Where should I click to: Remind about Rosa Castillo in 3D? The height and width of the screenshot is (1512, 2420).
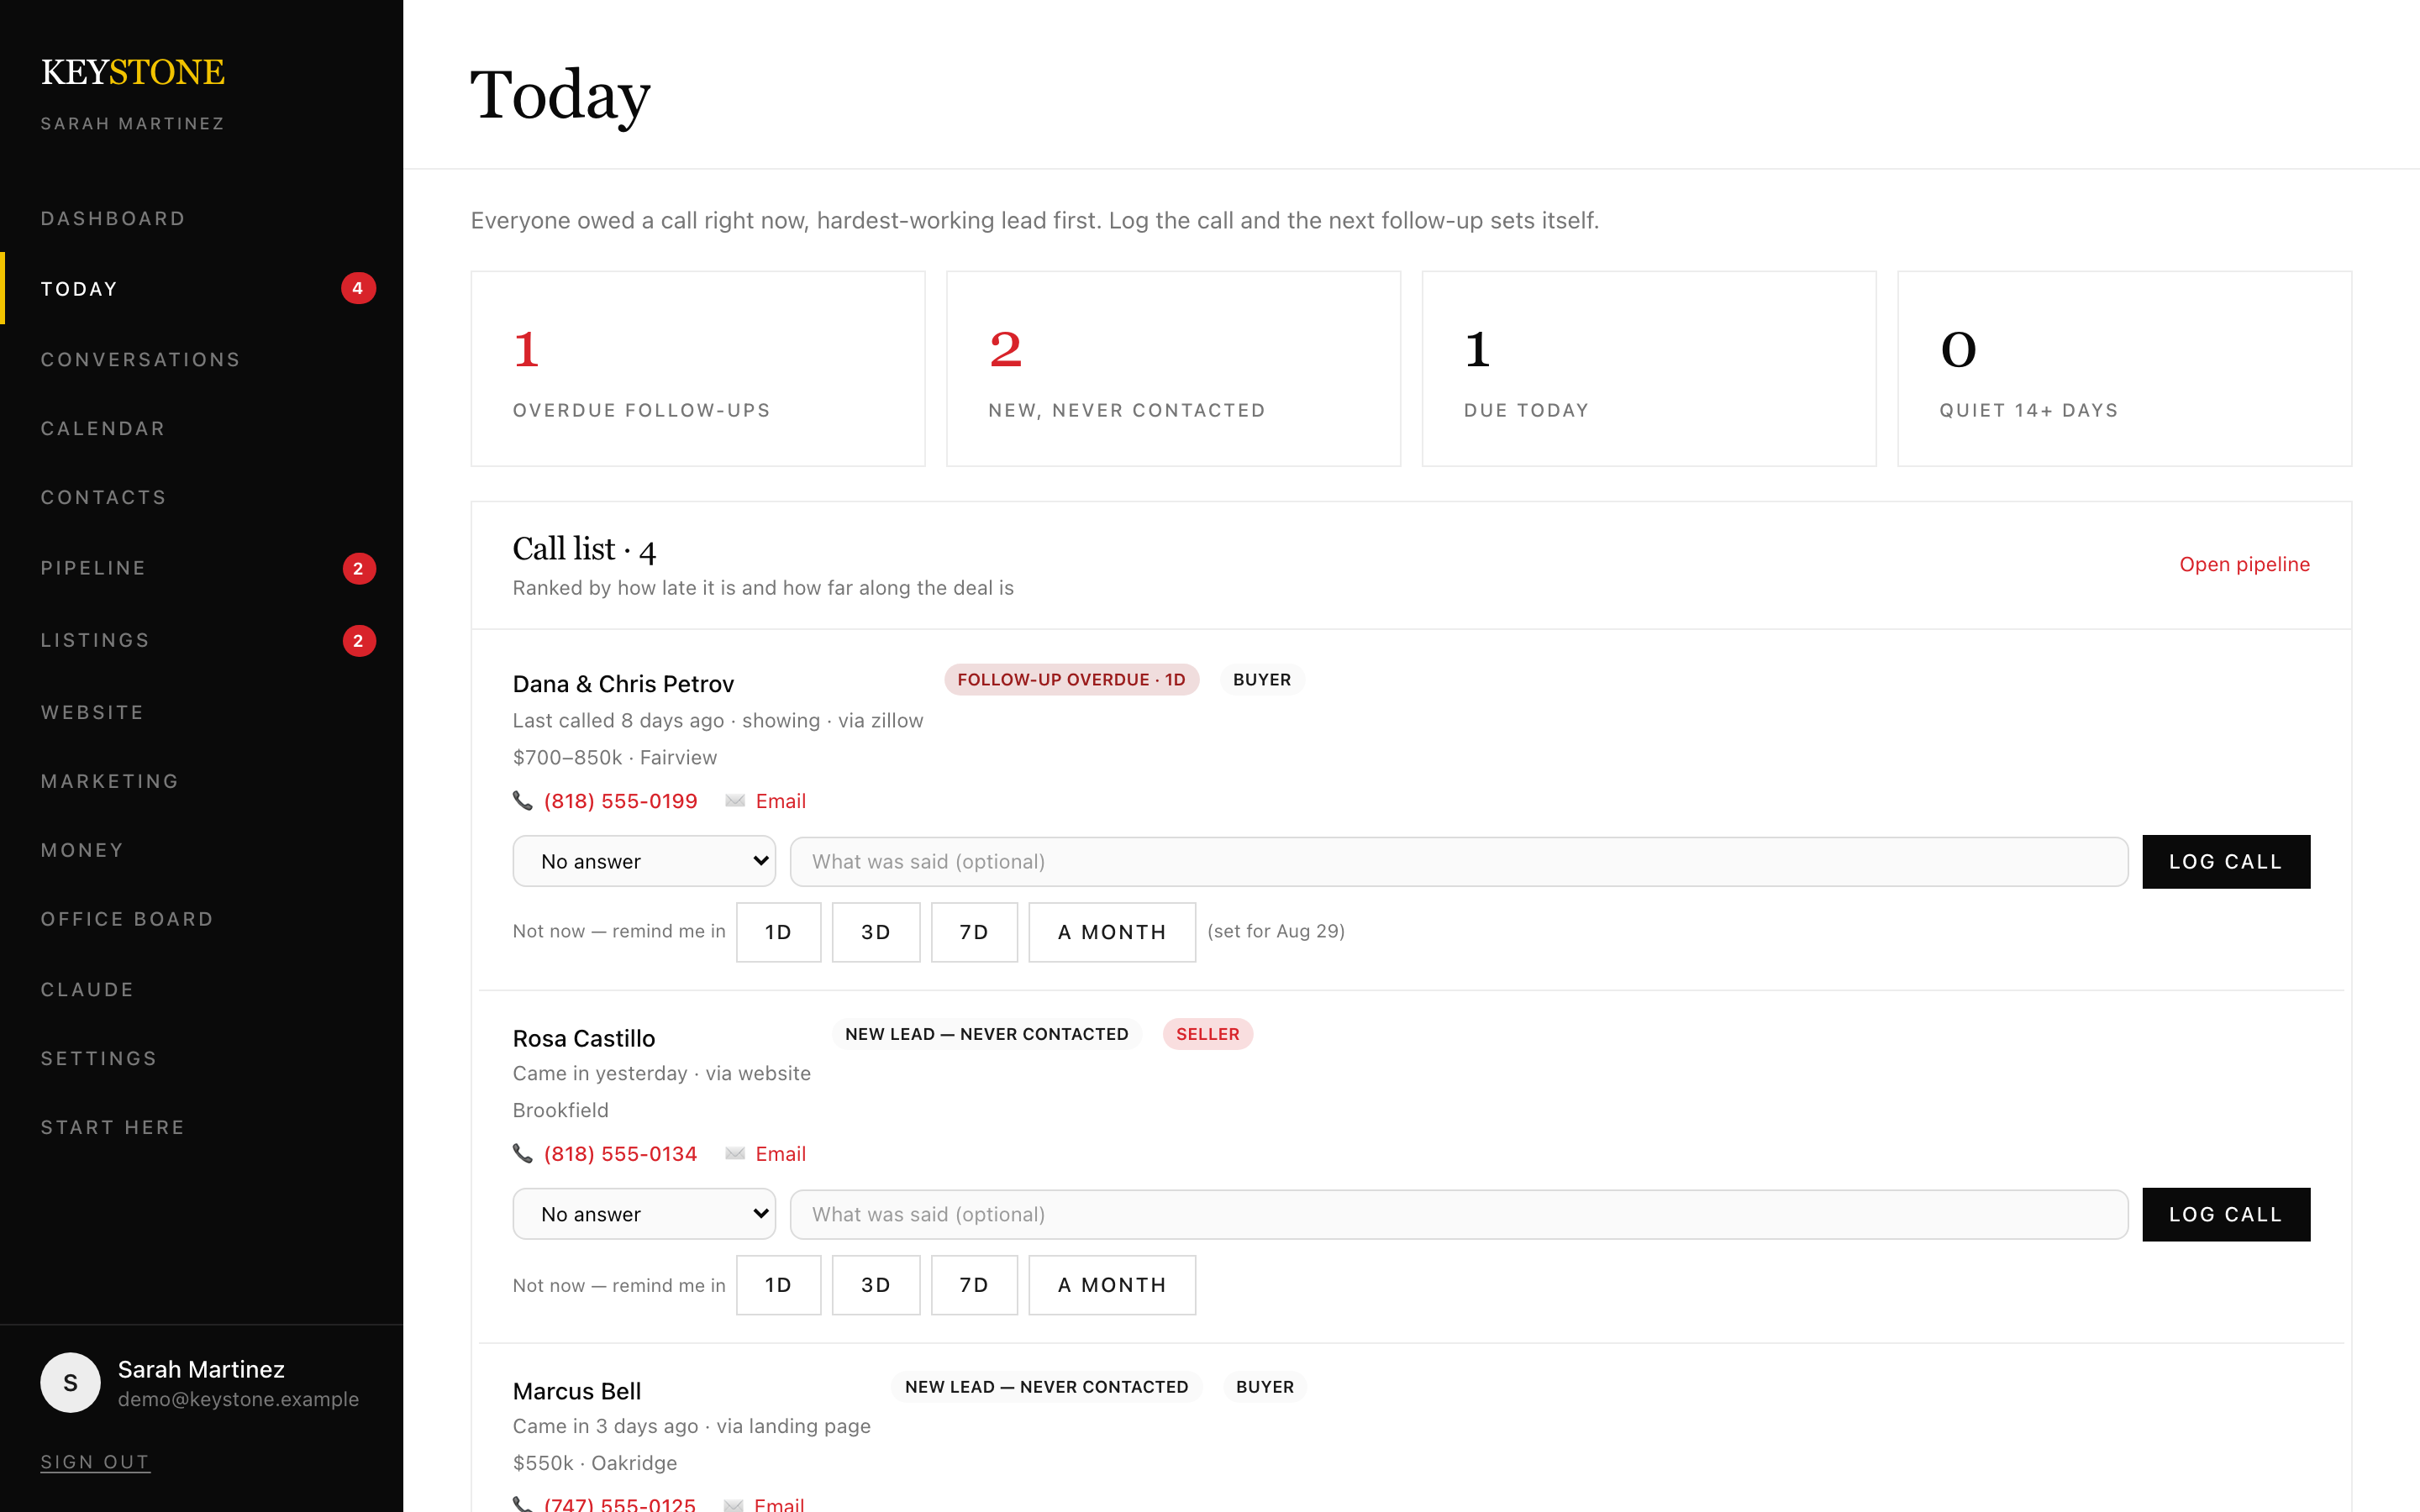point(876,1285)
